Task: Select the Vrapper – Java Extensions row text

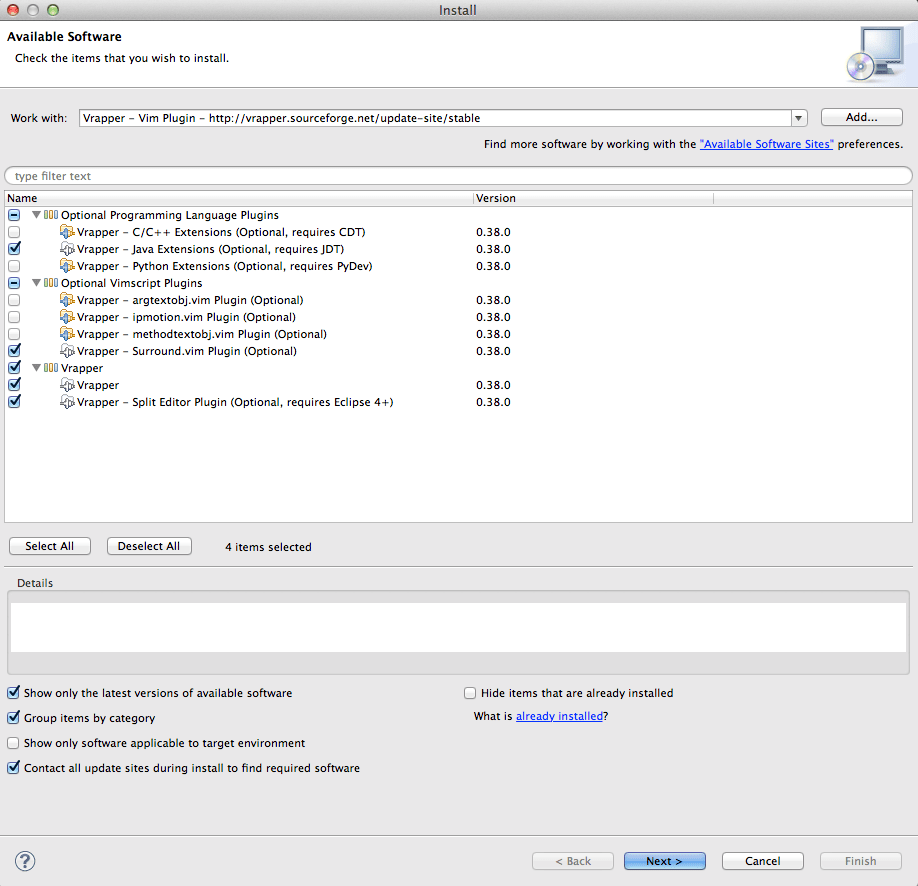Action: coord(211,249)
